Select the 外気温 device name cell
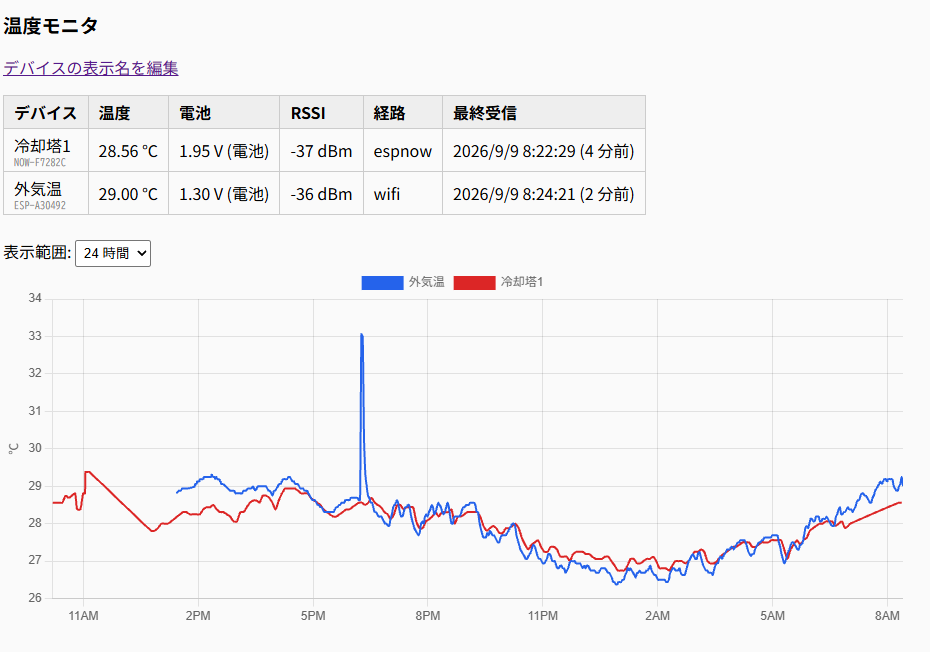Image resolution: width=930 pixels, height=652 pixels. pos(46,193)
